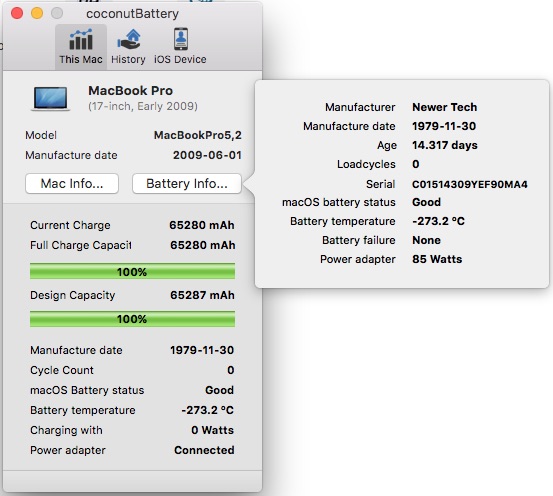Click the macOS Battery status Good value in main window
Screen dimensions: 553x496
pos(219,390)
